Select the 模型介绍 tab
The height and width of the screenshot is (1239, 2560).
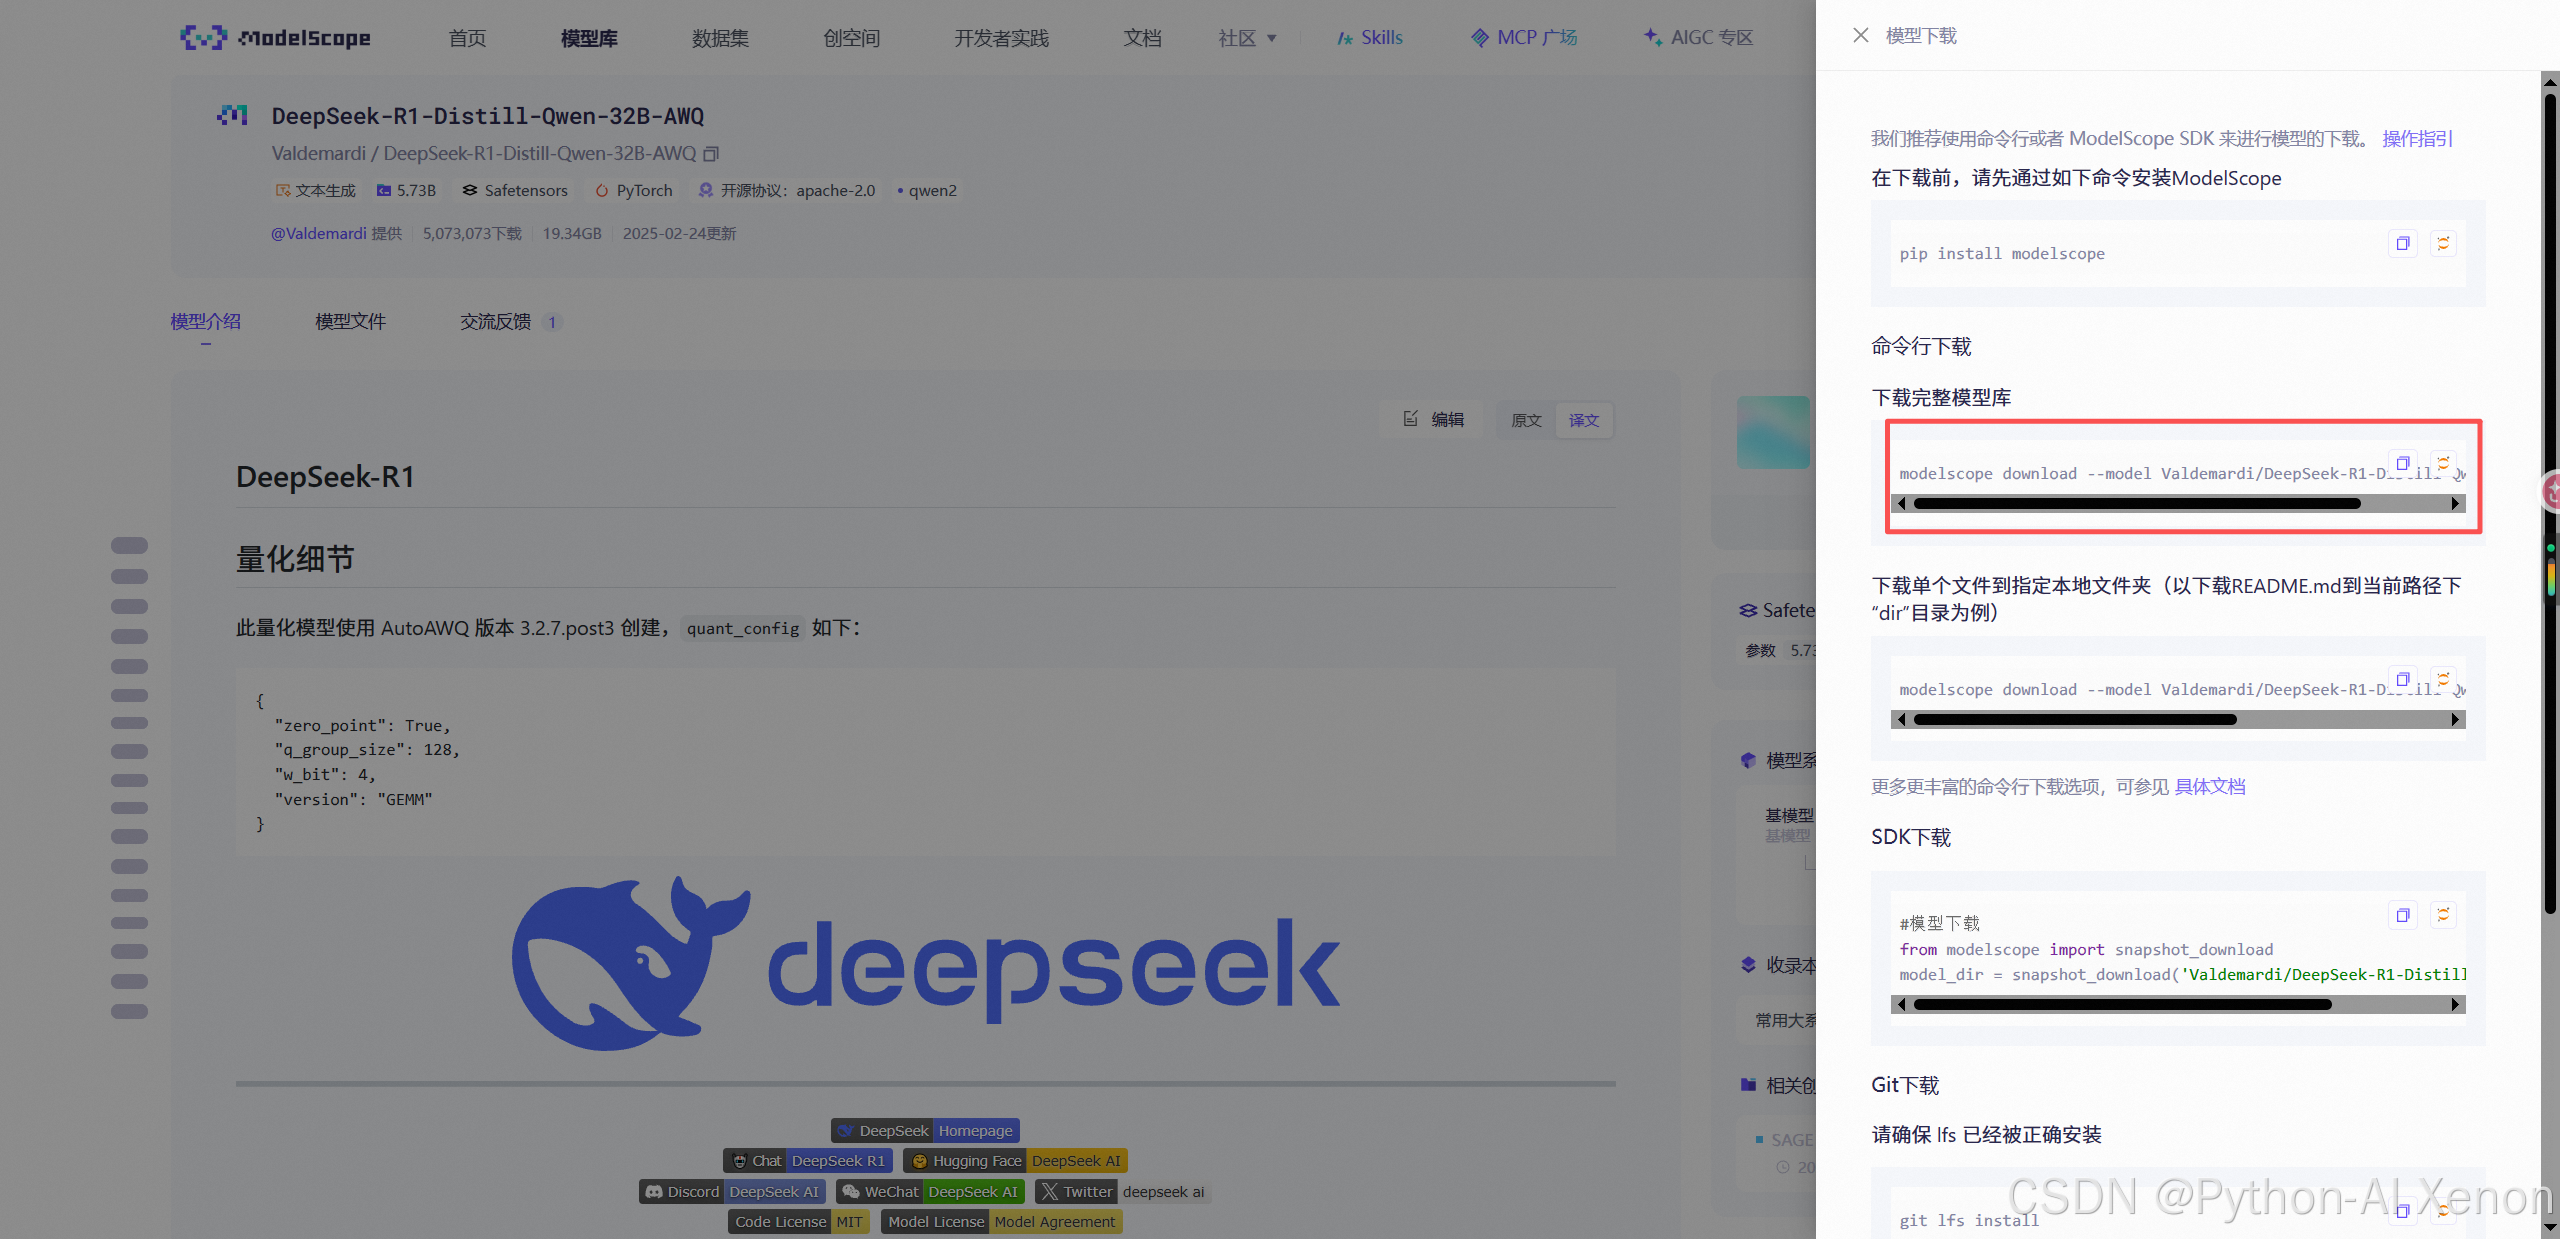point(205,322)
